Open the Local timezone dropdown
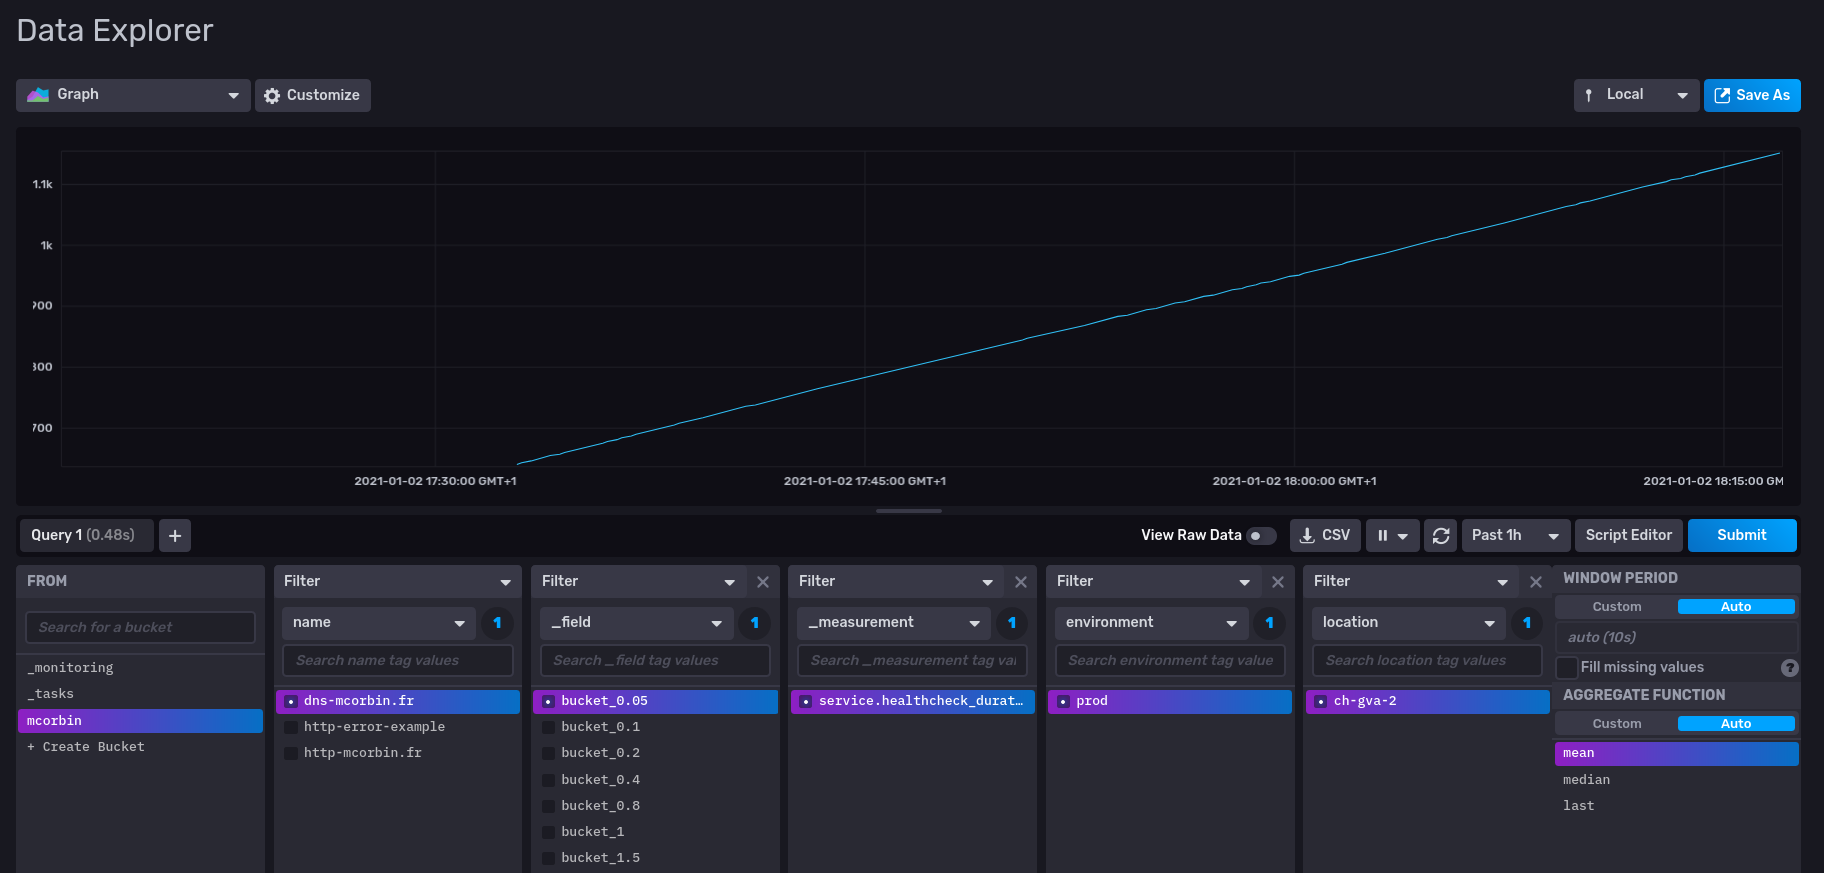The height and width of the screenshot is (873, 1824). pyautogui.click(x=1636, y=96)
